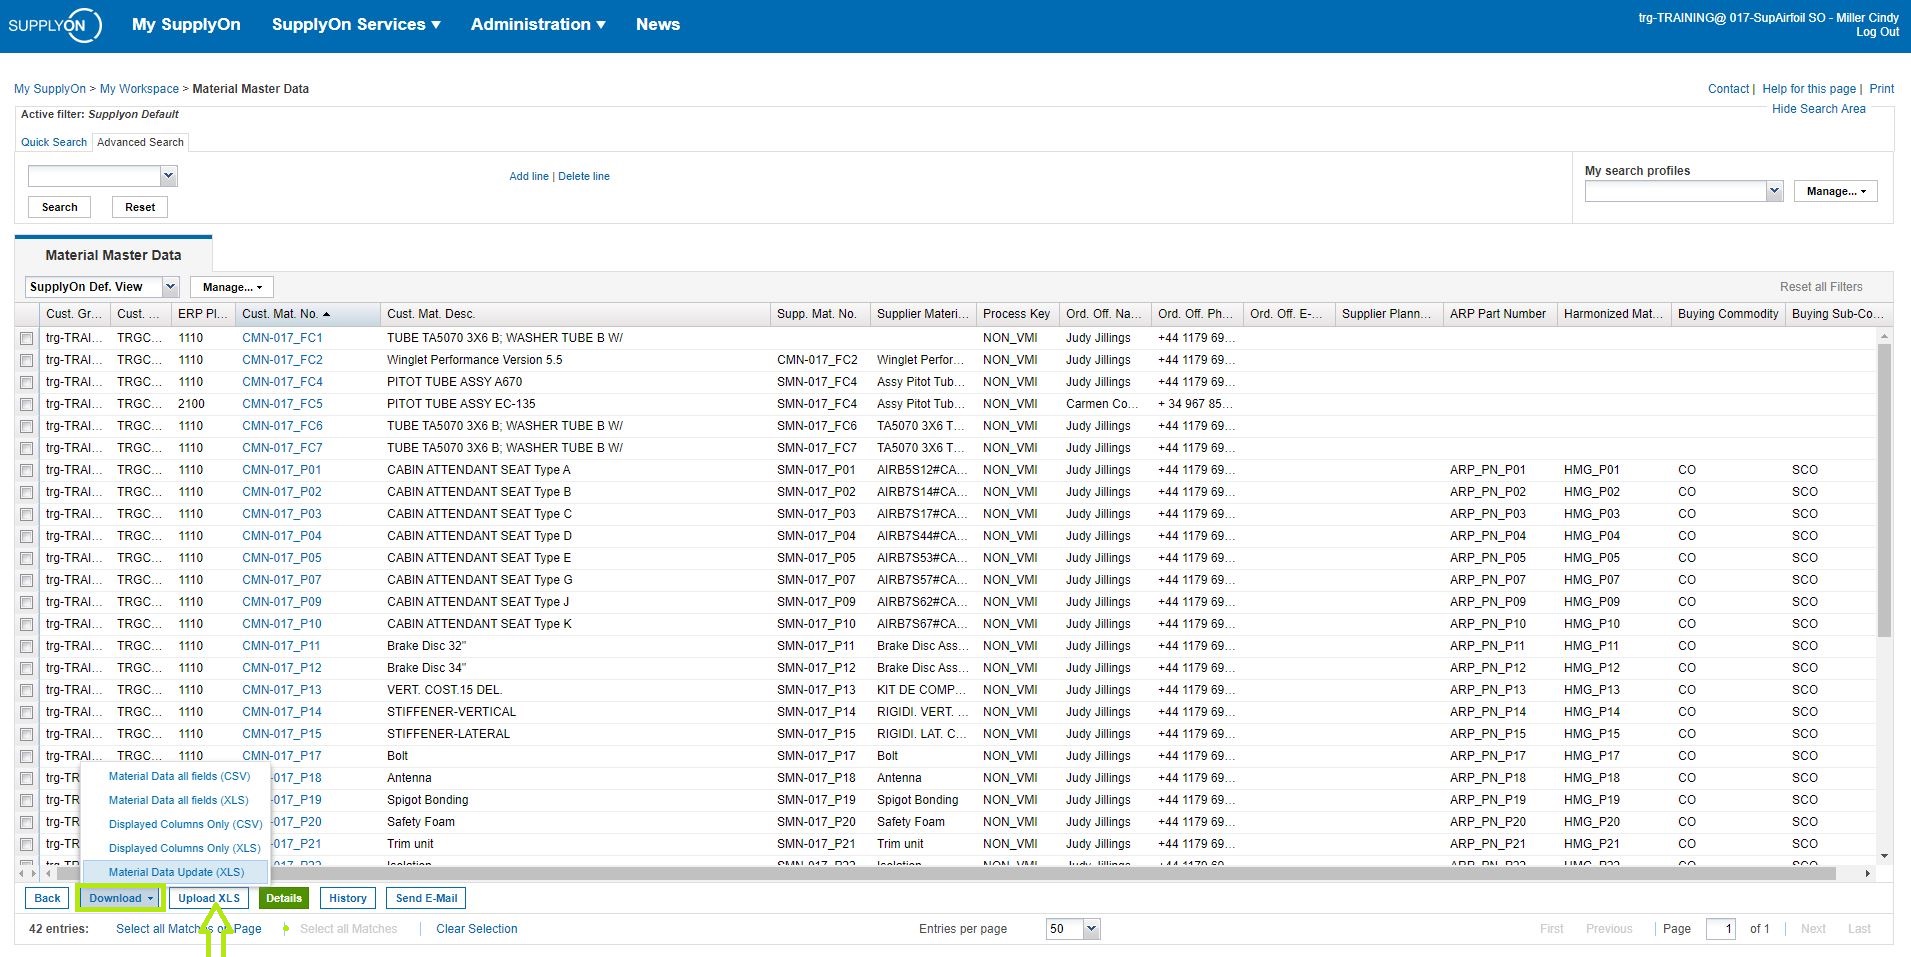
Task: Click the Delete line link
Action: [584, 176]
